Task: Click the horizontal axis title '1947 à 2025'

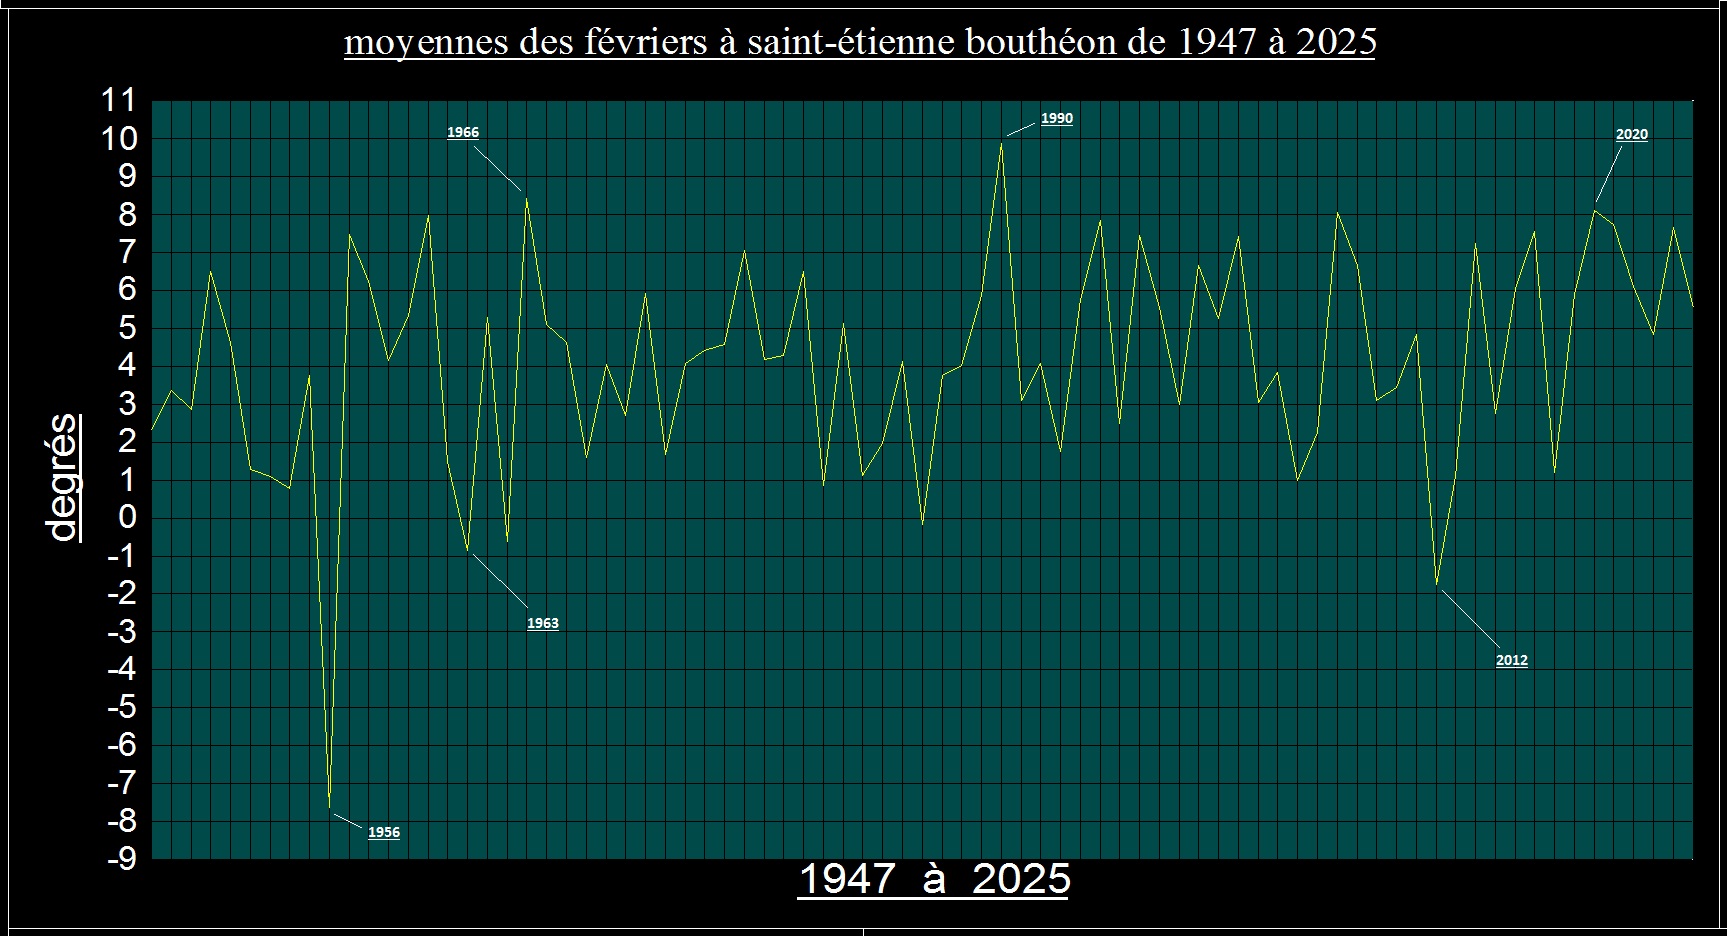Action: (x=934, y=879)
